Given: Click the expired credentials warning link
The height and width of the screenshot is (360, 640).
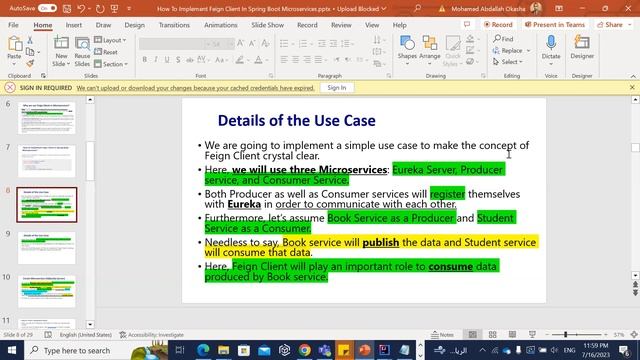Looking at the screenshot, I should pyautogui.click(x=196, y=88).
